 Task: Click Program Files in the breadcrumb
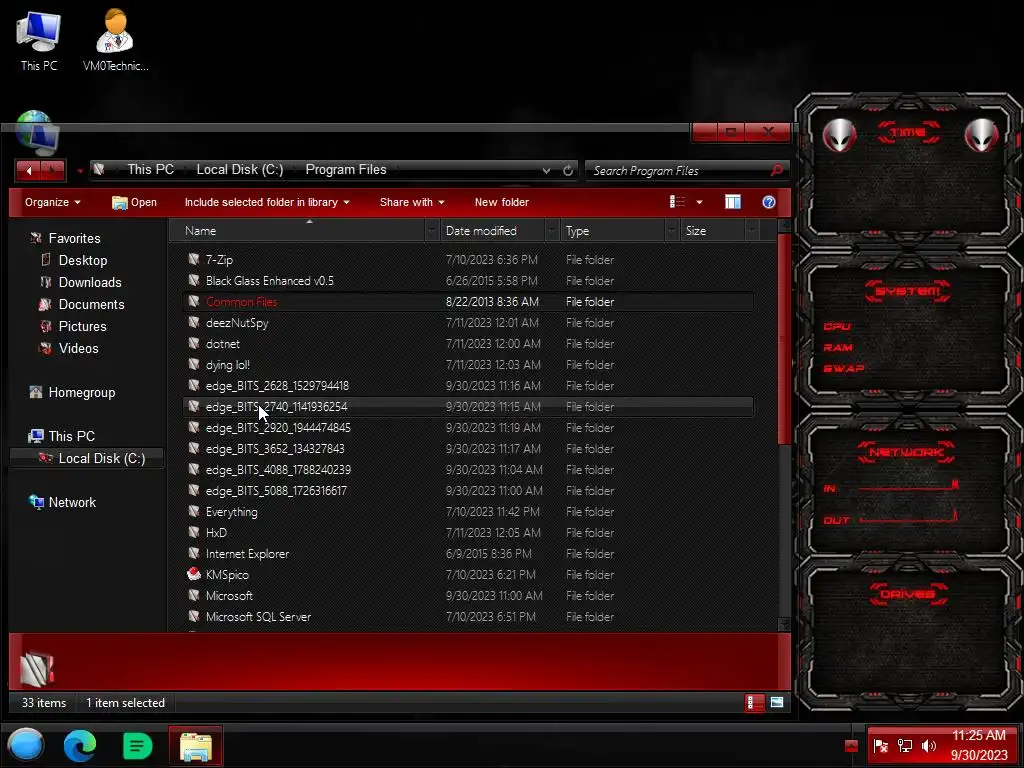point(345,170)
